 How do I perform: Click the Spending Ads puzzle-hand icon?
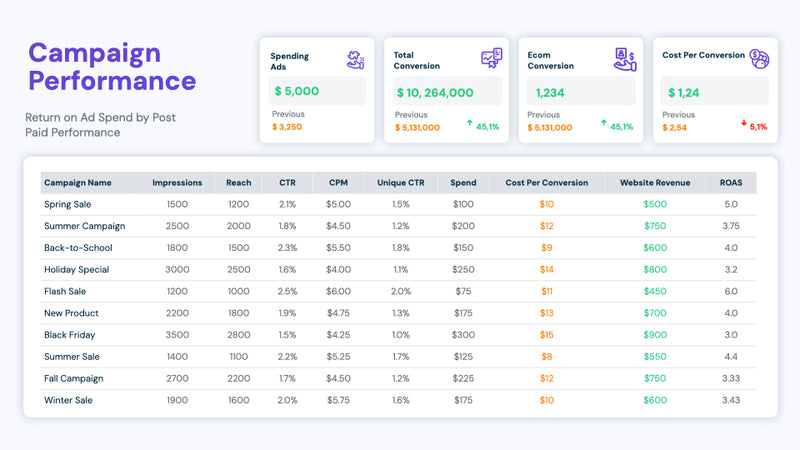[x=356, y=60]
